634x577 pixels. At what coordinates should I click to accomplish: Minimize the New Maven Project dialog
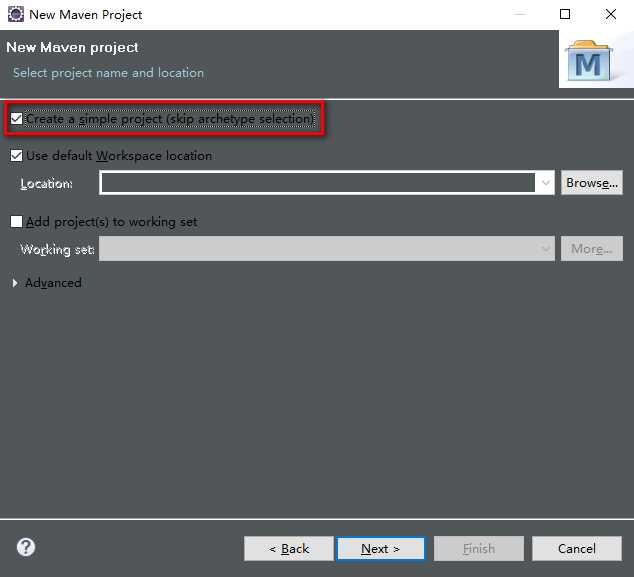tap(520, 15)
